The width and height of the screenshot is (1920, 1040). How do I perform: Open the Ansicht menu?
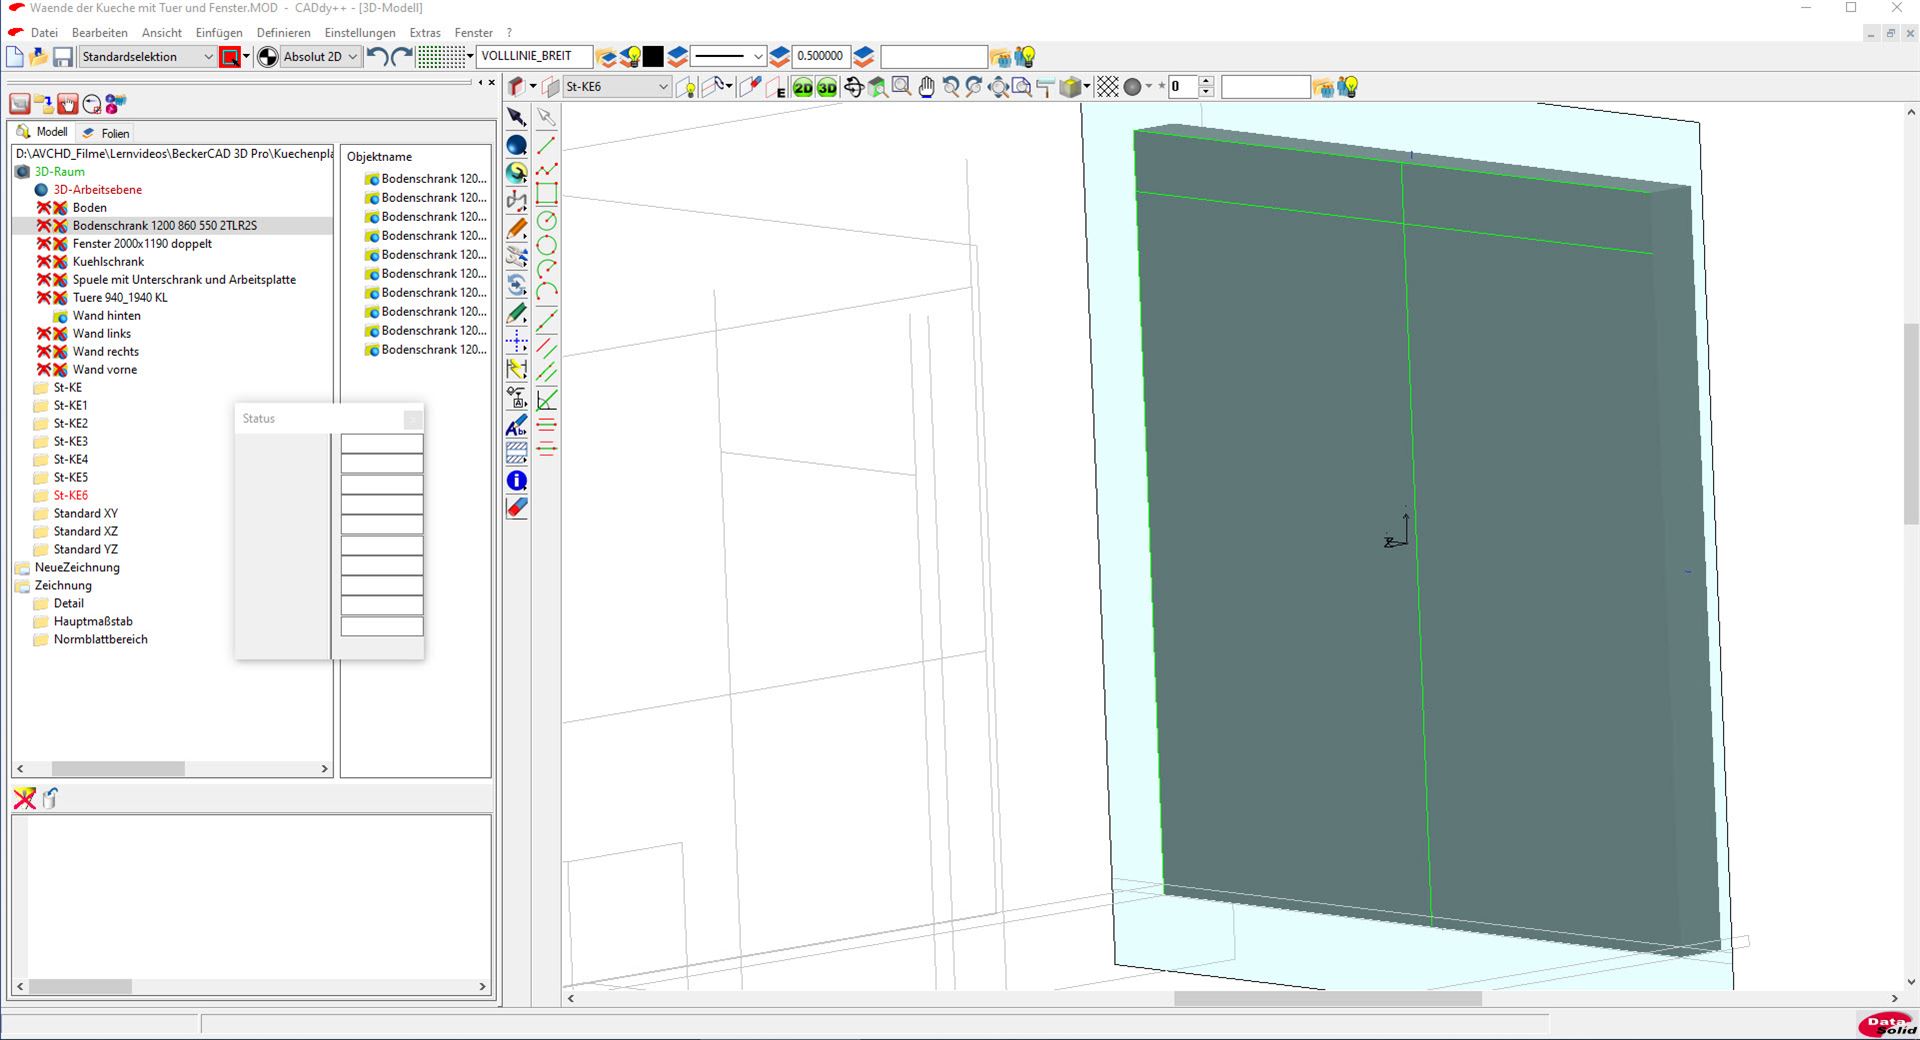point(162,32)
